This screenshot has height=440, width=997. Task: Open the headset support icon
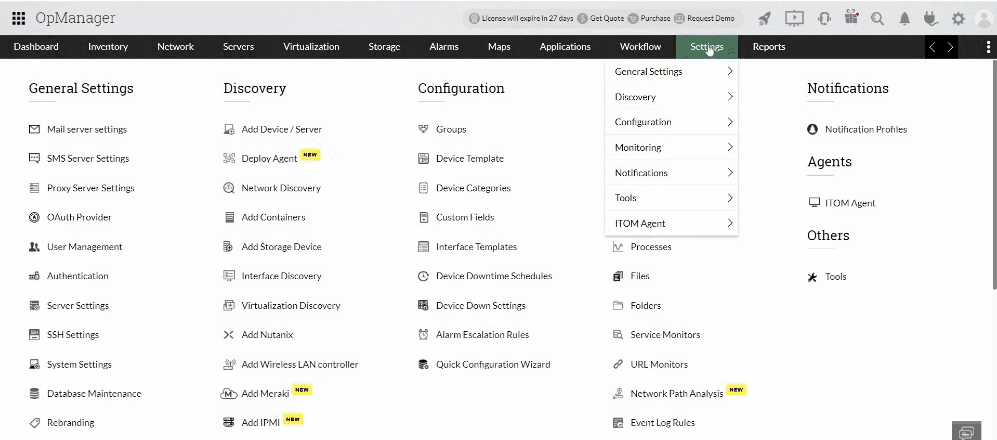(x=824, y=18)
